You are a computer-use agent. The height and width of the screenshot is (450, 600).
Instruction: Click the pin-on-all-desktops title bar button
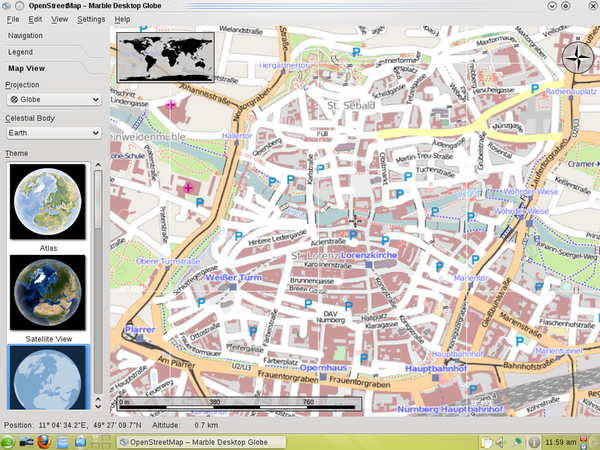pyautogui.click(x=20, y=6)
